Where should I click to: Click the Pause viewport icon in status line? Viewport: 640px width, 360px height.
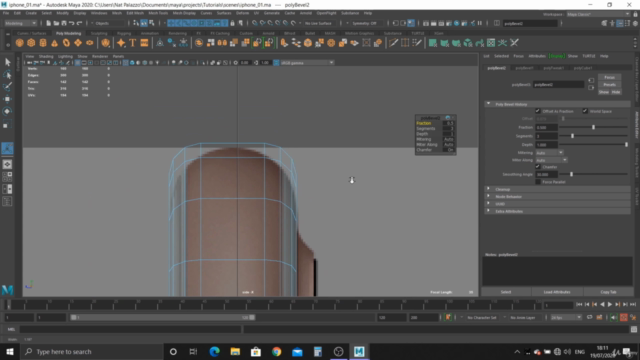pos(480,23)
